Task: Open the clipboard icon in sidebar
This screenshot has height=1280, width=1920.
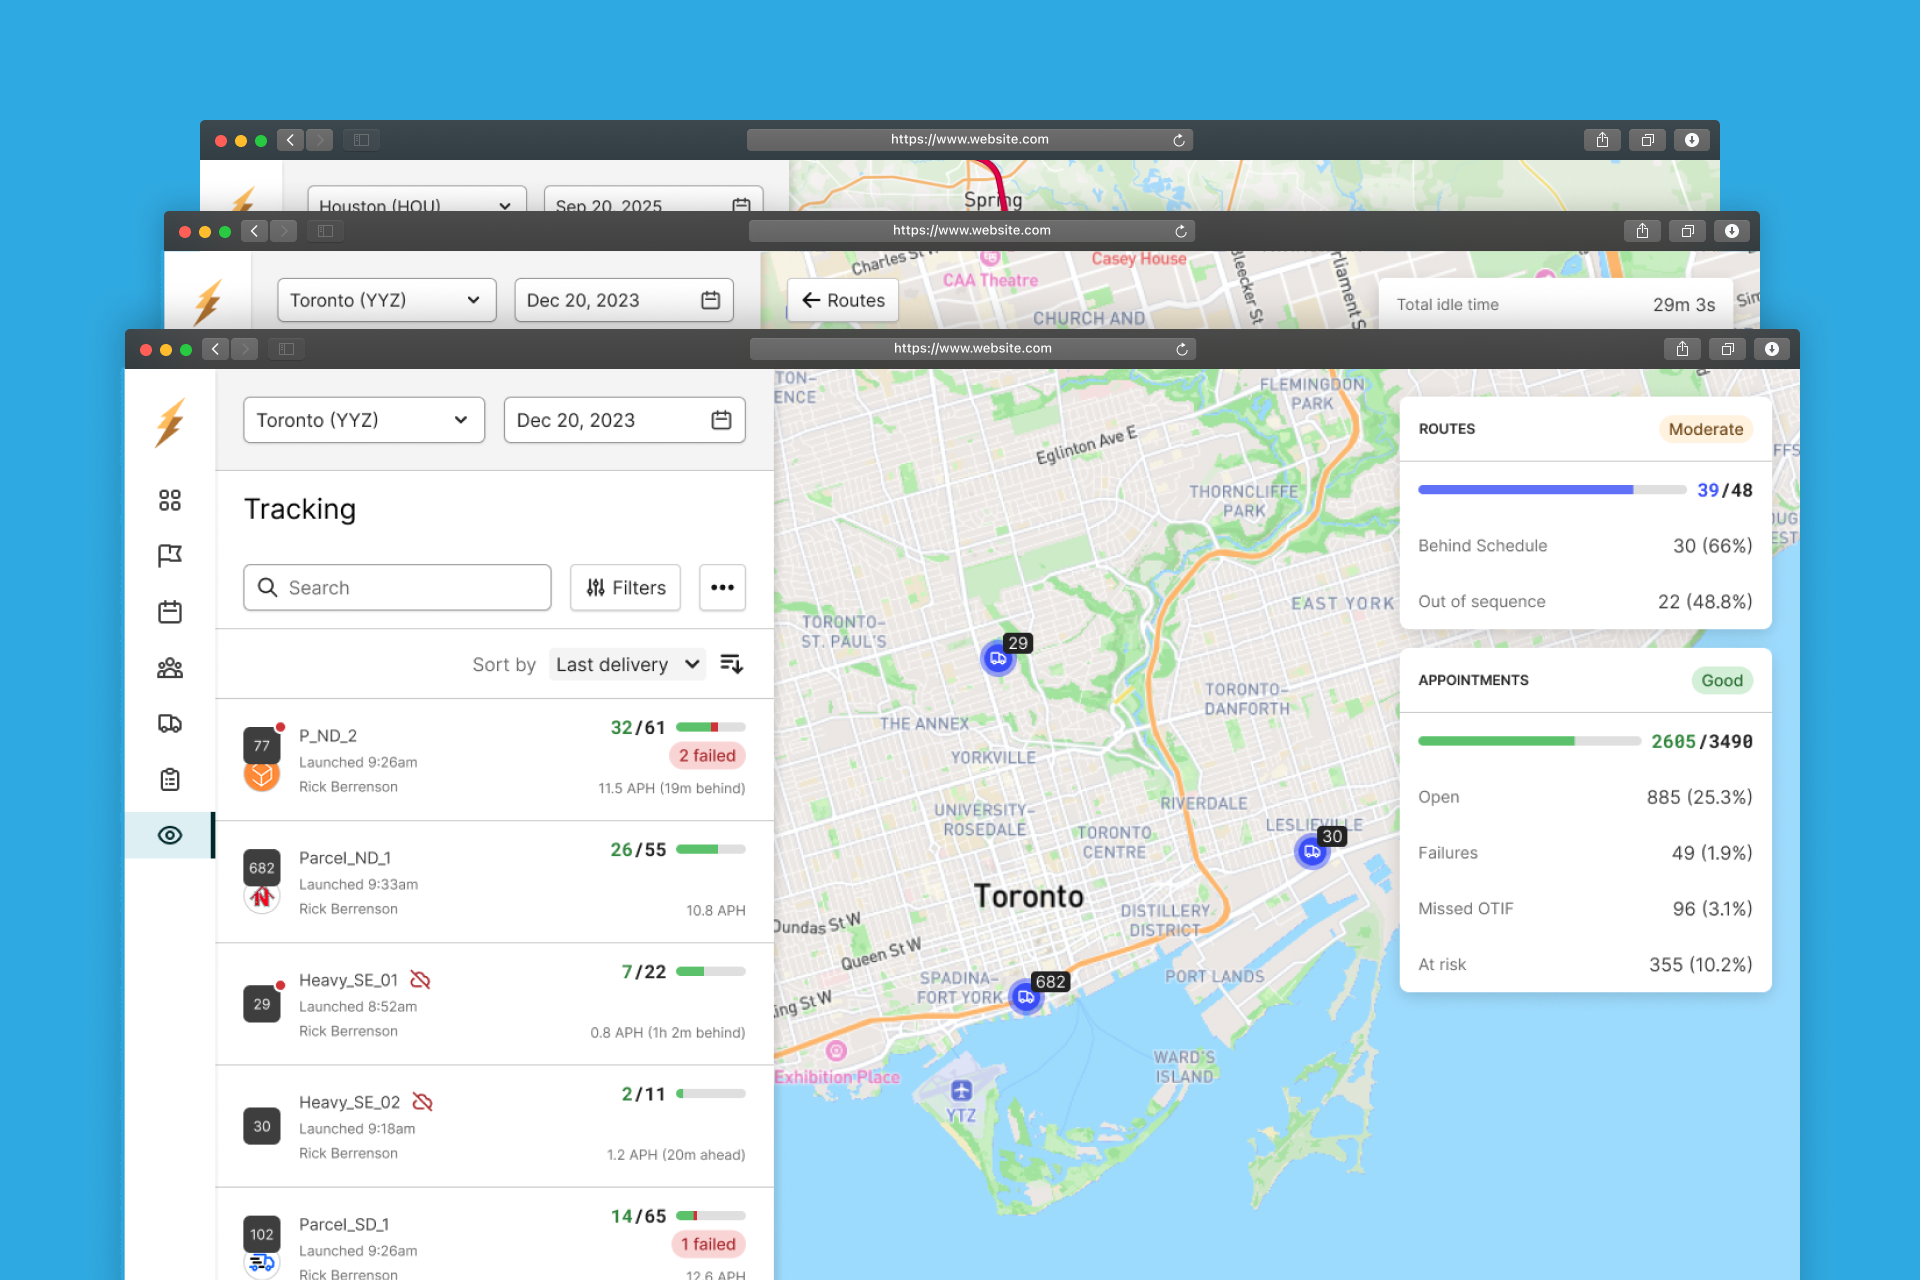Action: [170, 779]
